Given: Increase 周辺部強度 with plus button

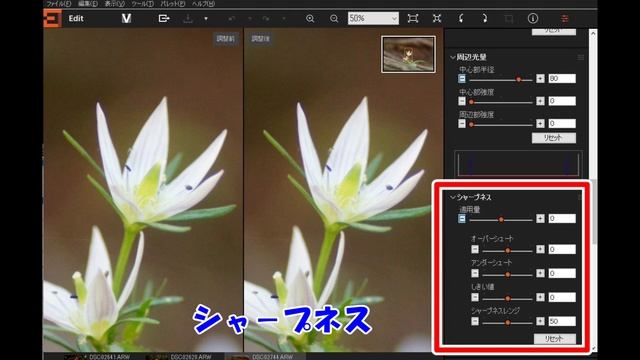Looking at the screenshot, I should (x=540, y=123).
